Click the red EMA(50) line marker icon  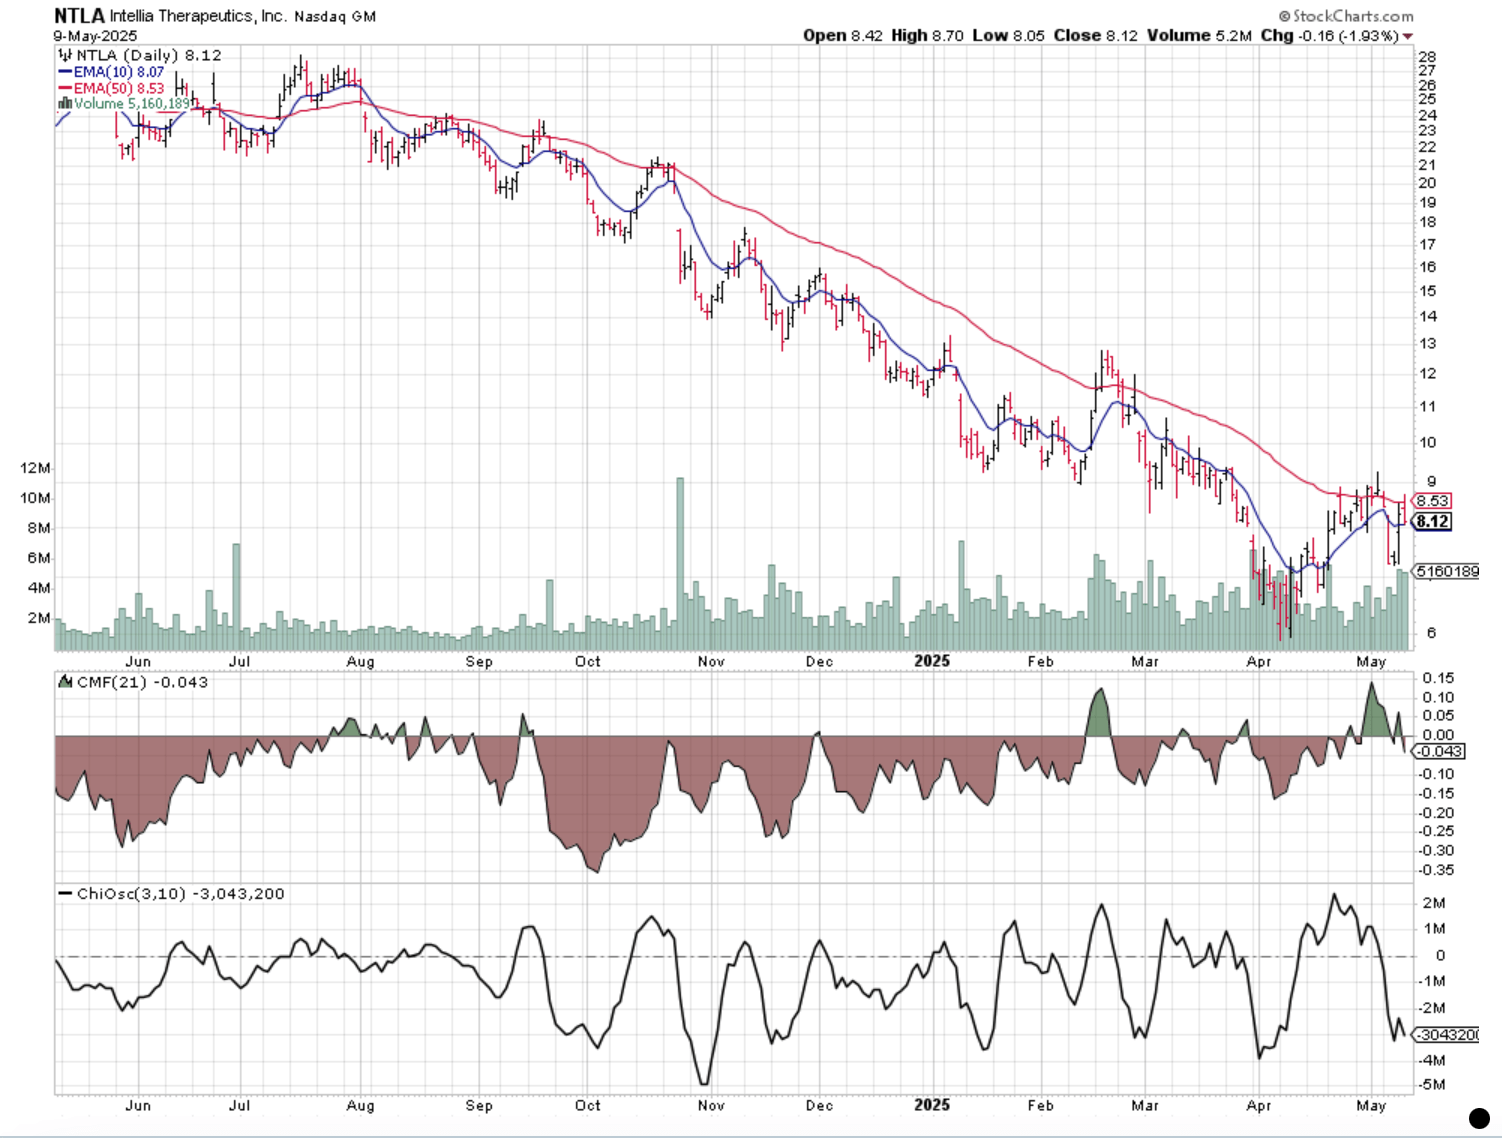tap(65, 88)
